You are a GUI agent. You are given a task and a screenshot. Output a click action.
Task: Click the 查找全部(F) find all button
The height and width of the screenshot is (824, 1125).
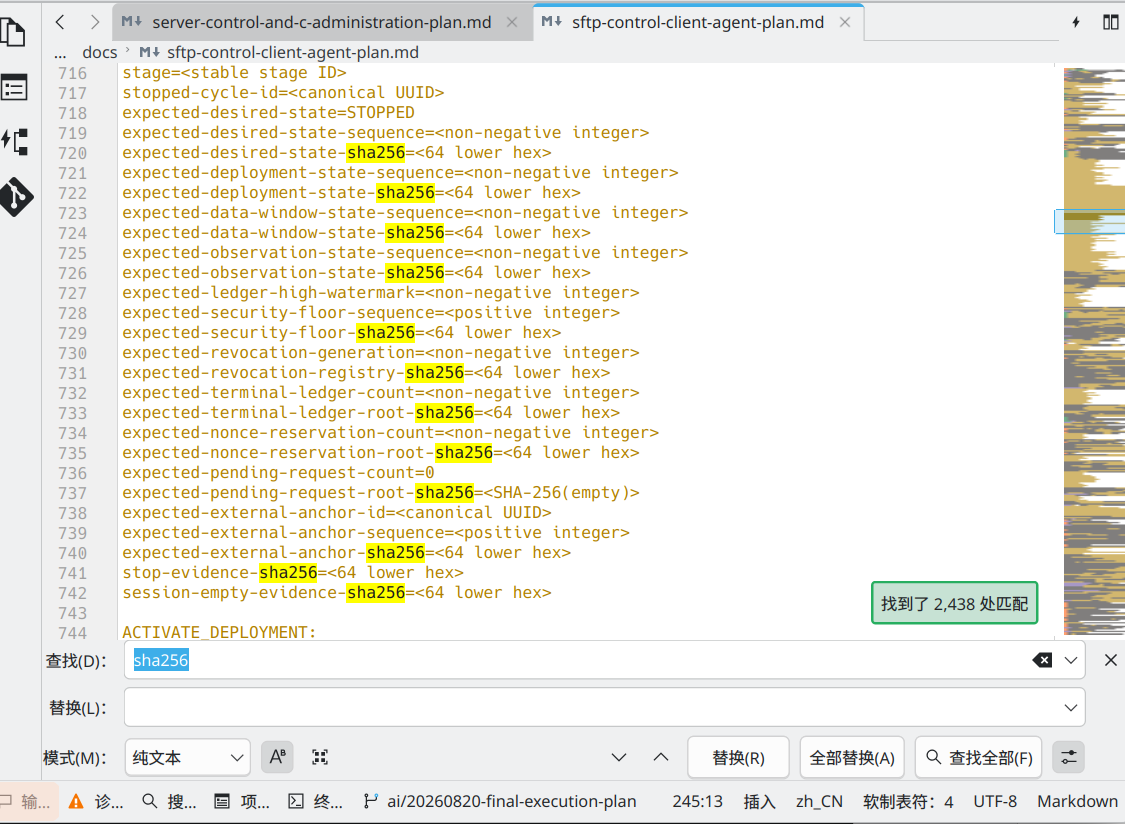point(979,757)
